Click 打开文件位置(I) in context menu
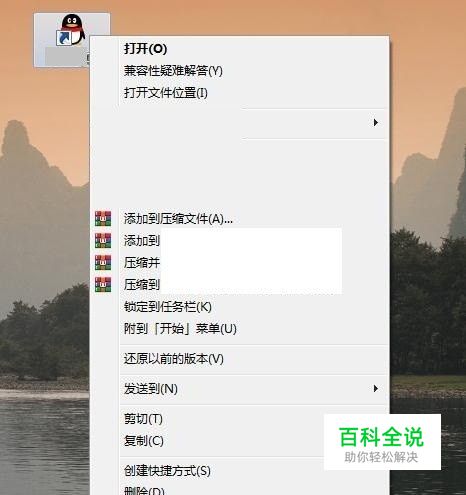 click(x=166, y=93)
